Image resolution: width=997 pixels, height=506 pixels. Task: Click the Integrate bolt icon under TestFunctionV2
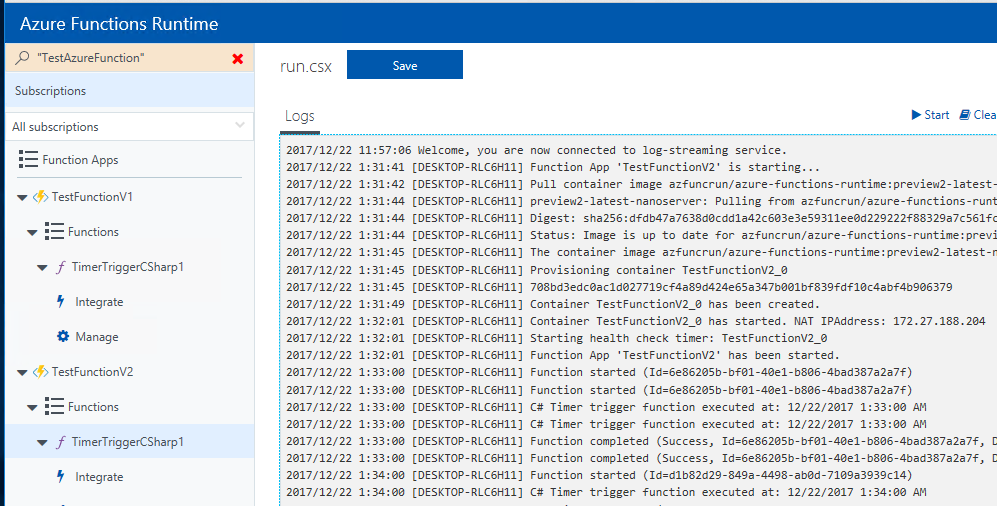coord(61,476)
